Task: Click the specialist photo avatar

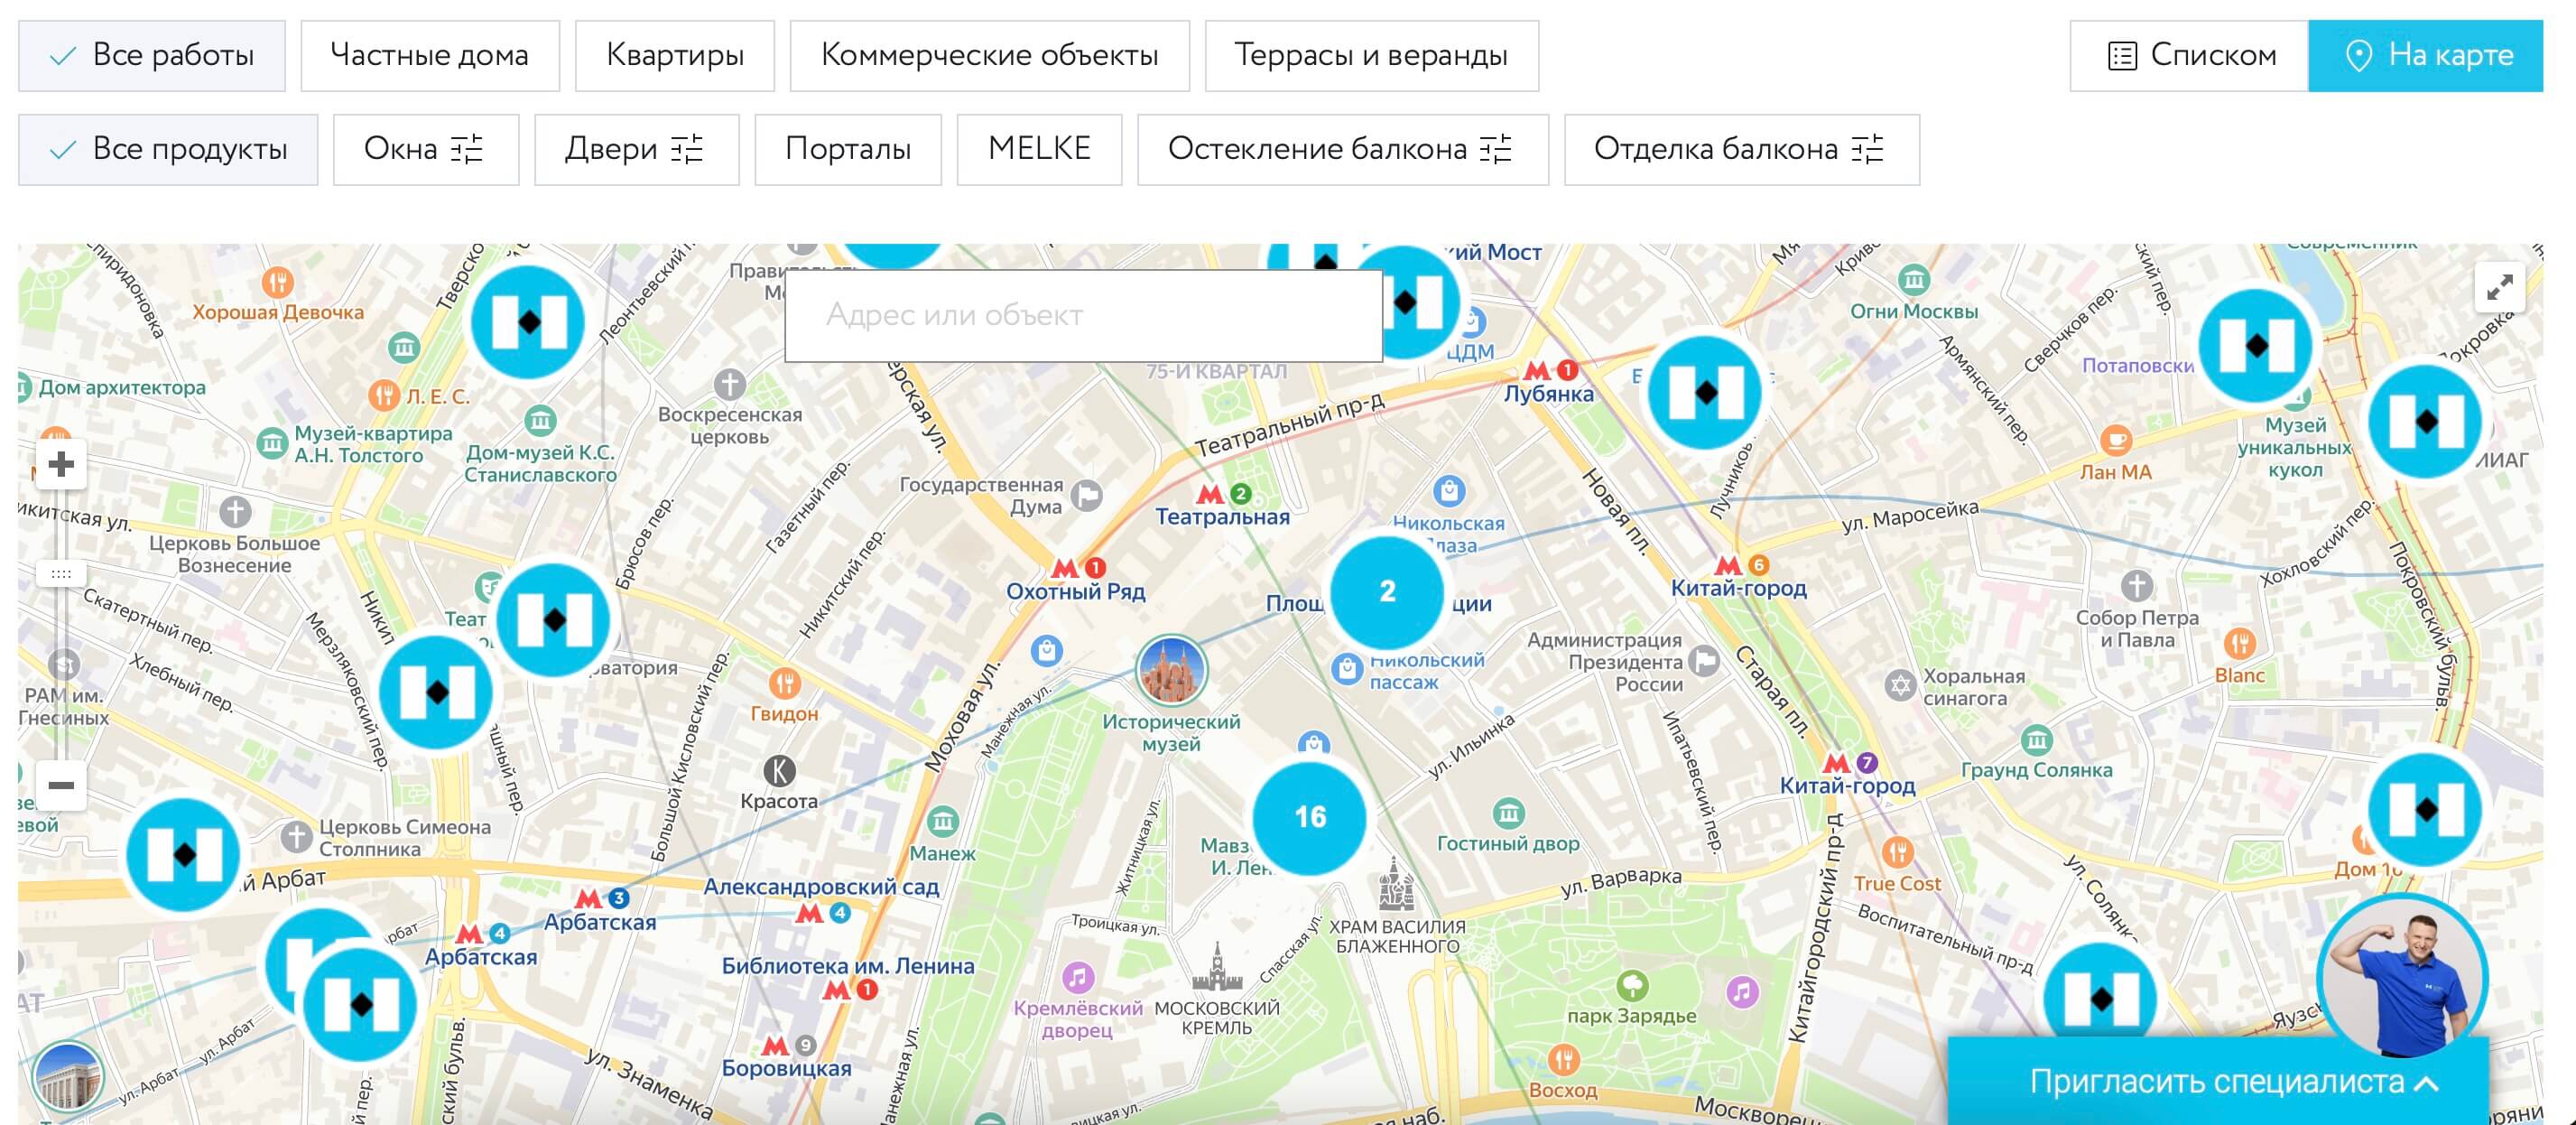Action: tap(2403, 978)
